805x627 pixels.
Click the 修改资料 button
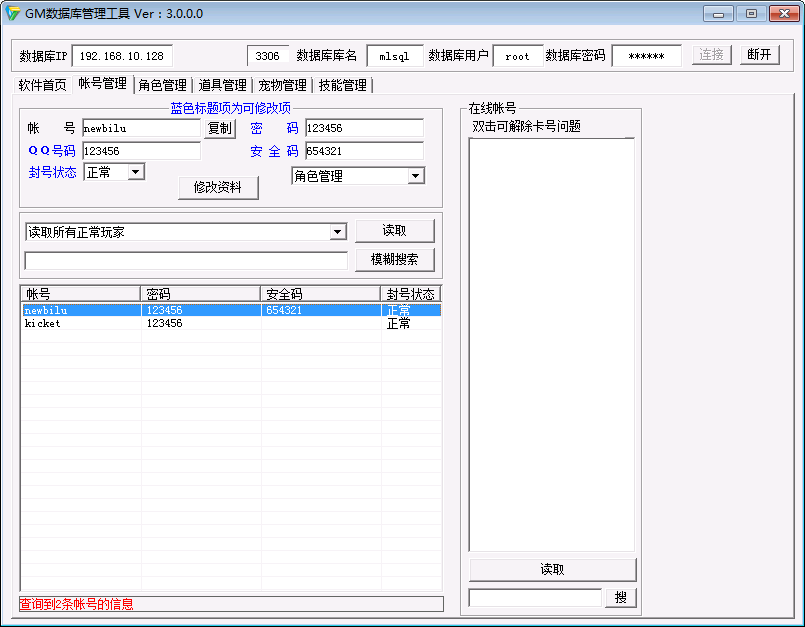pos(218,188)
